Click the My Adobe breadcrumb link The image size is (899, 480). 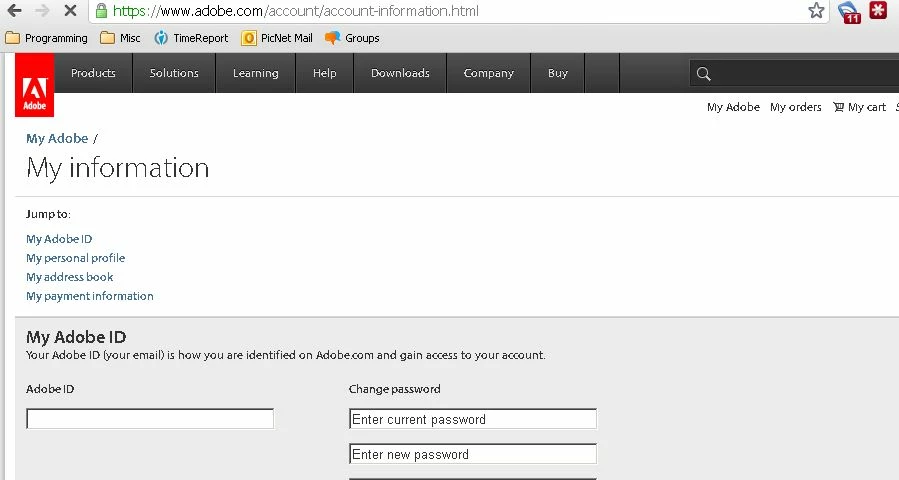point(57,138)
